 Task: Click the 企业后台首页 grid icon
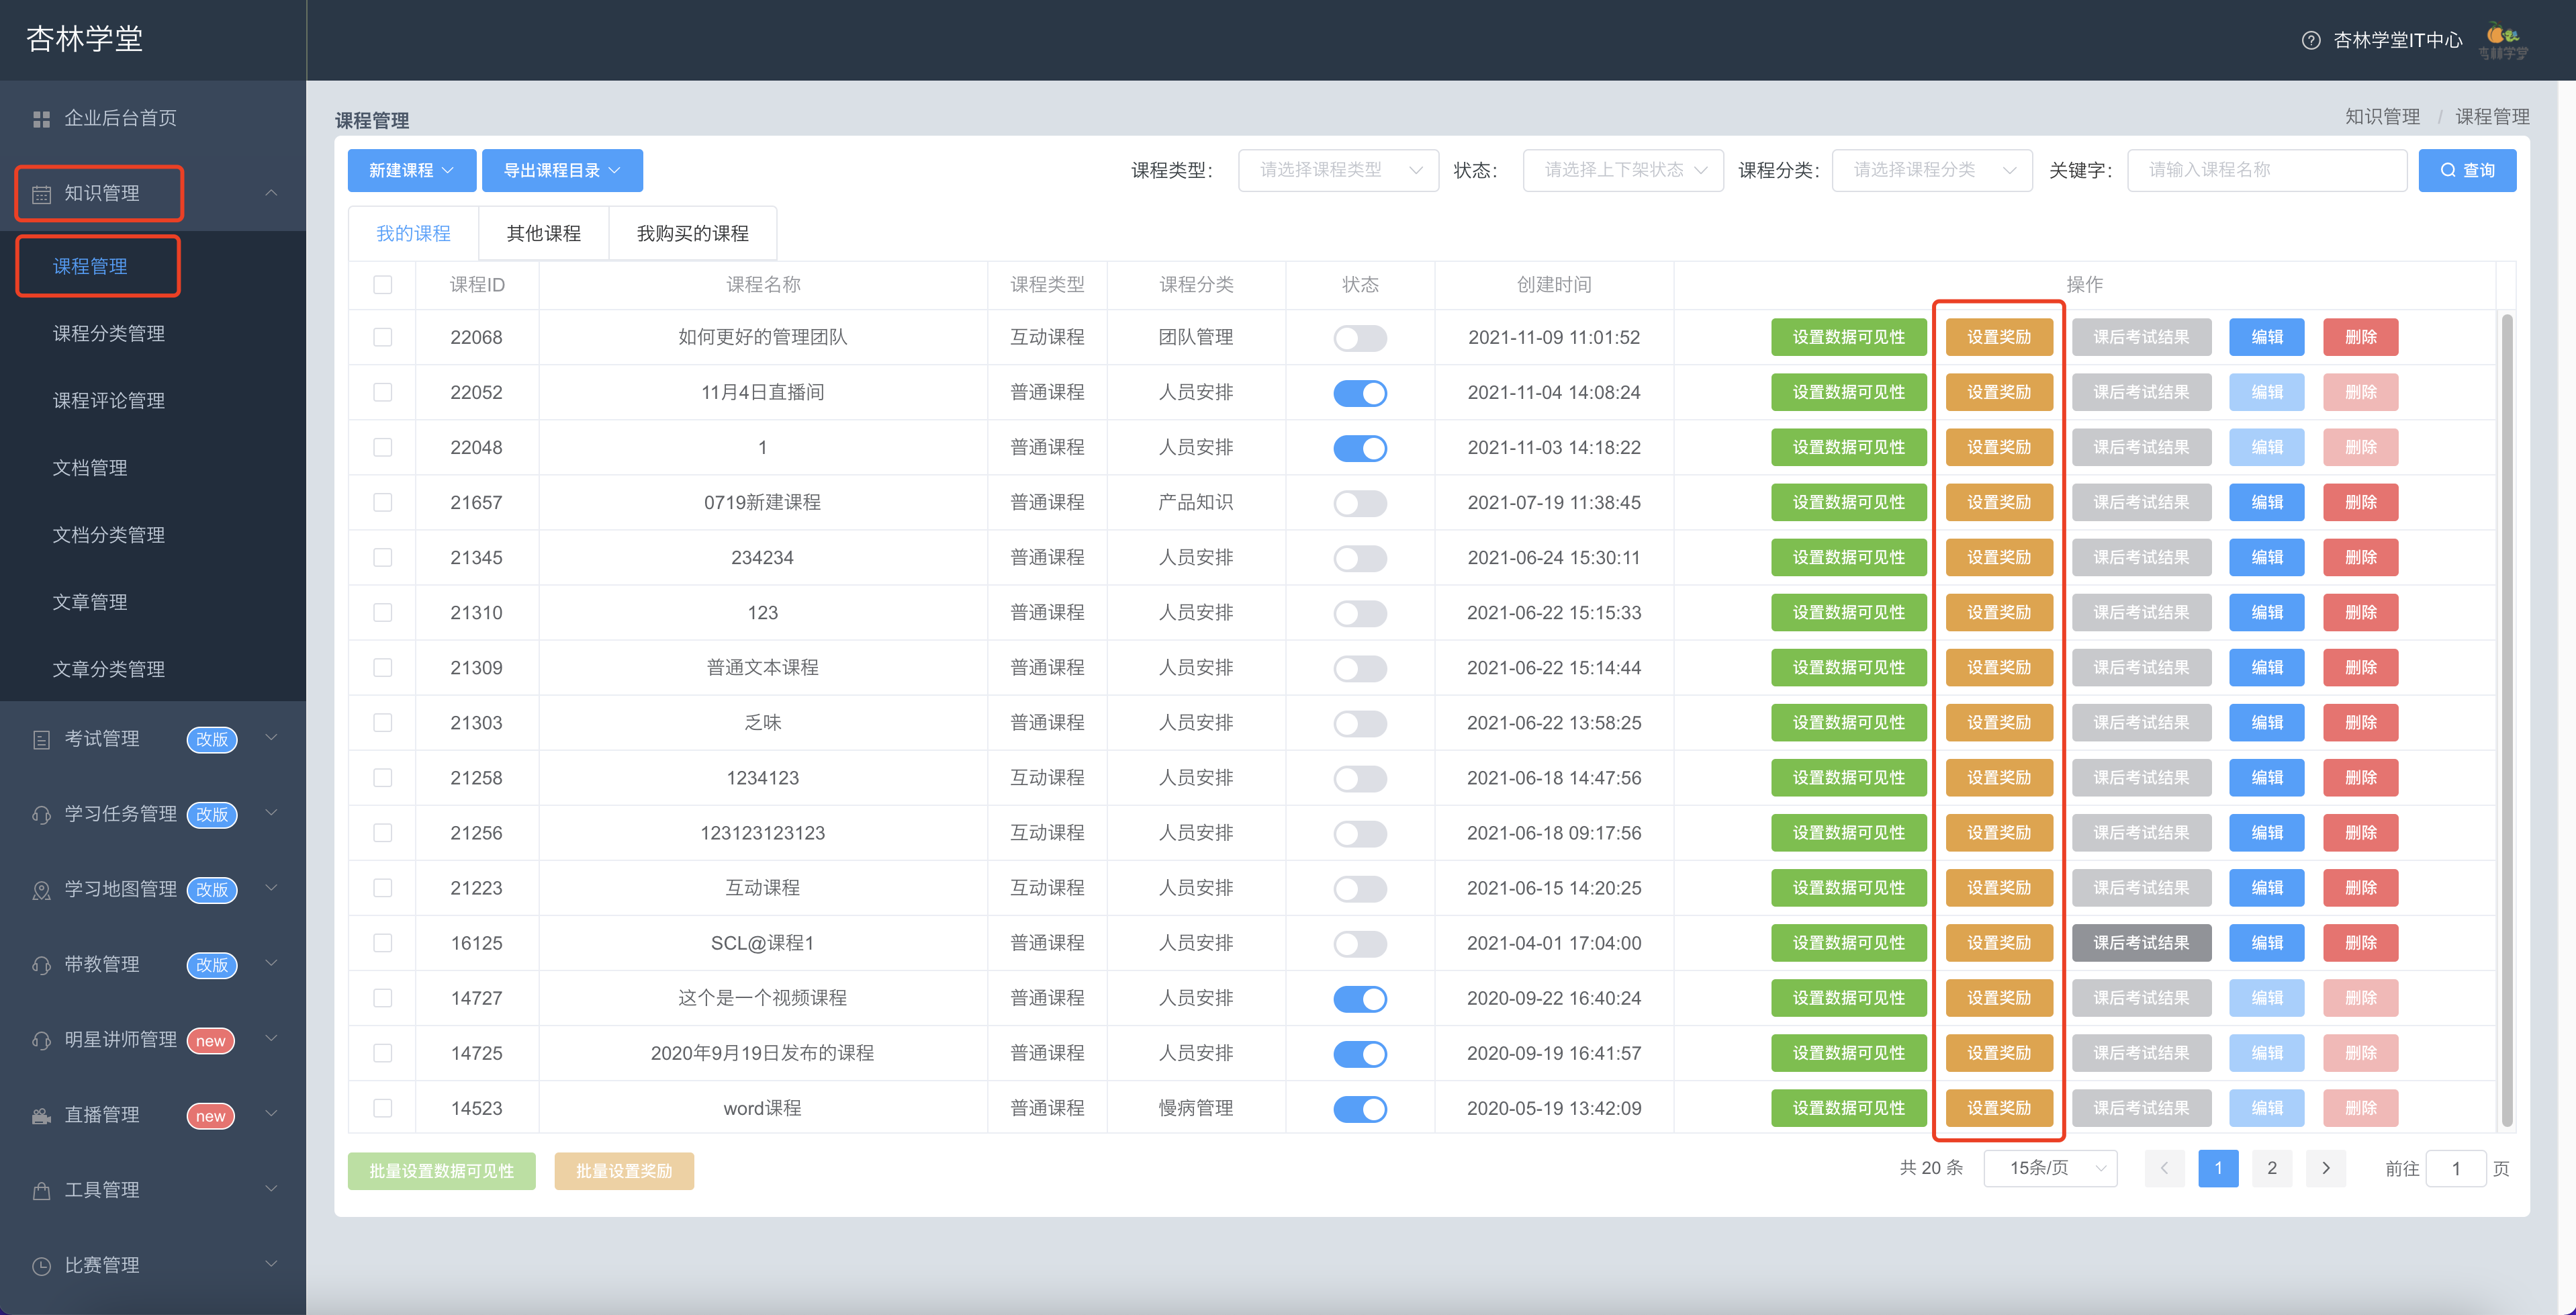[x=41, y=119]
